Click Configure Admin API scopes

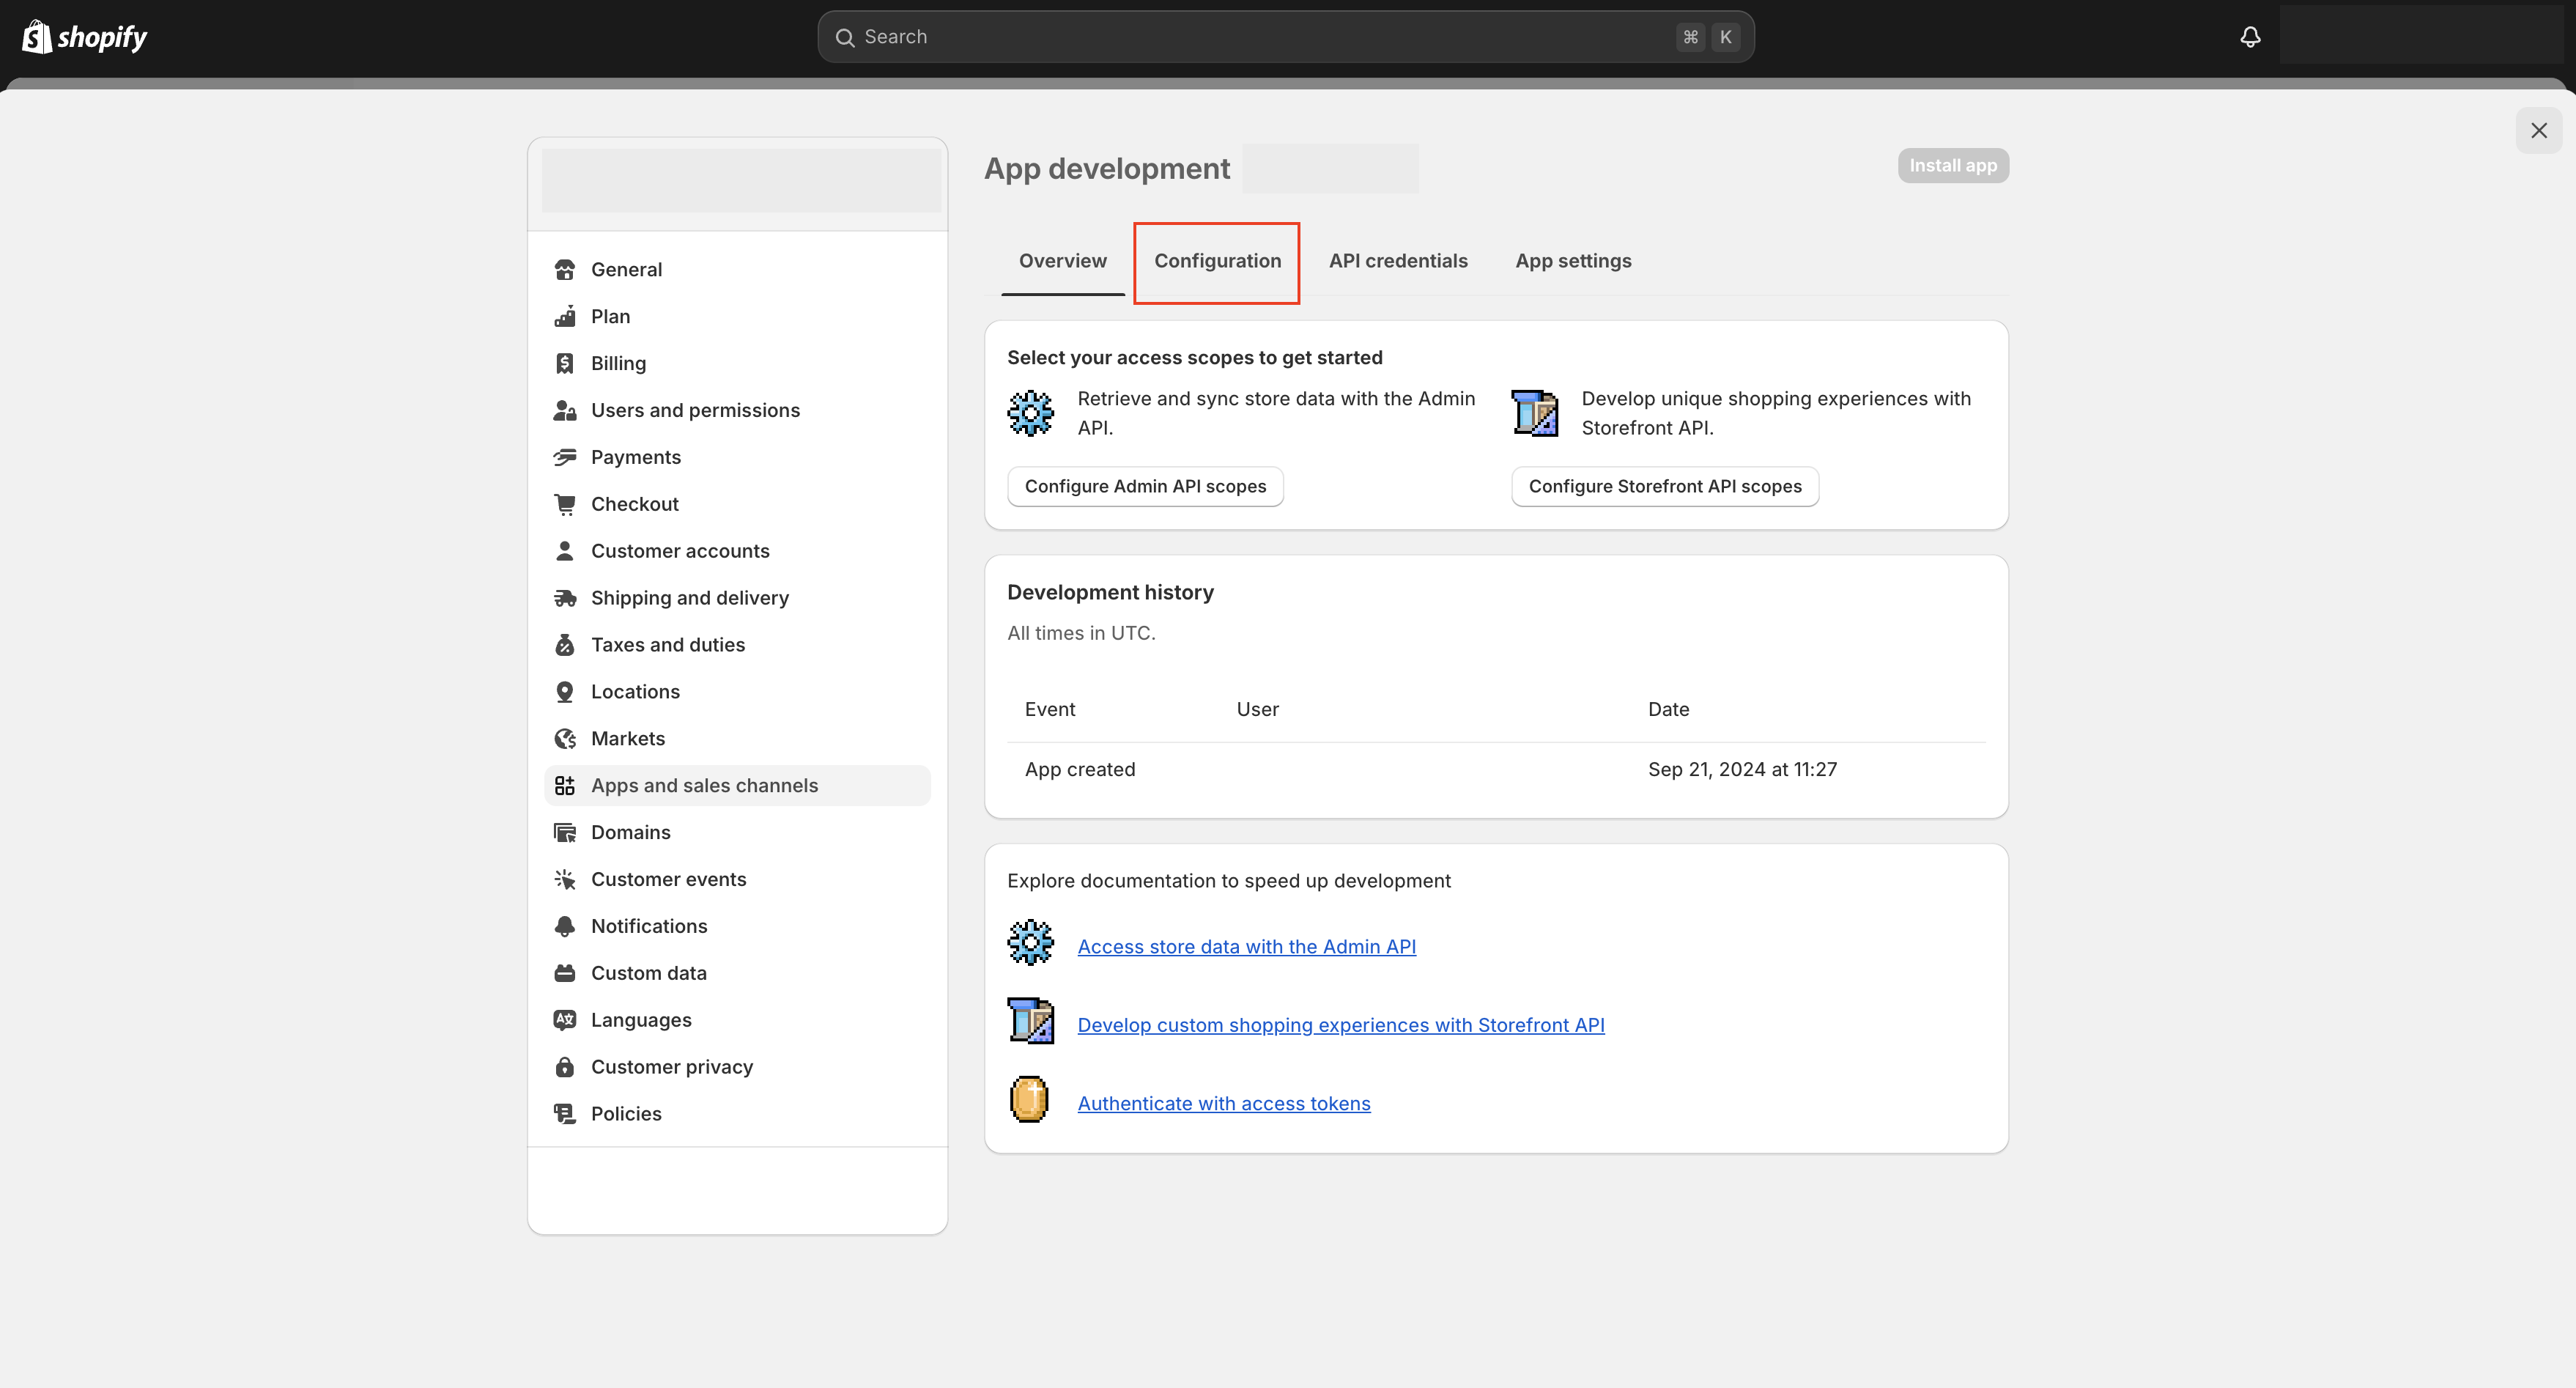pos(1145,487)
